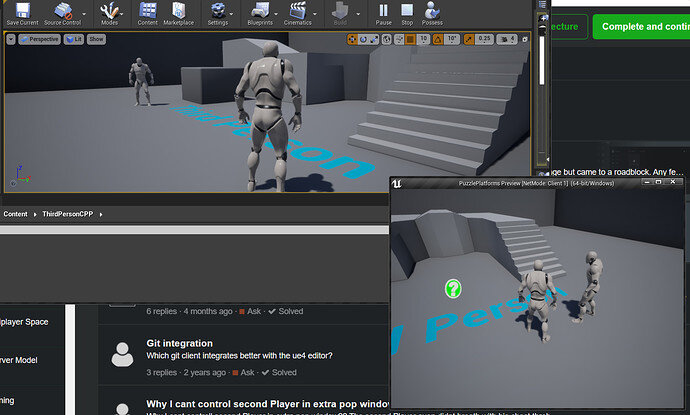Click the Modes toolbar icon
Viewport: 690px width, 415px height.
pyautogui.click(x=109, y=14)
